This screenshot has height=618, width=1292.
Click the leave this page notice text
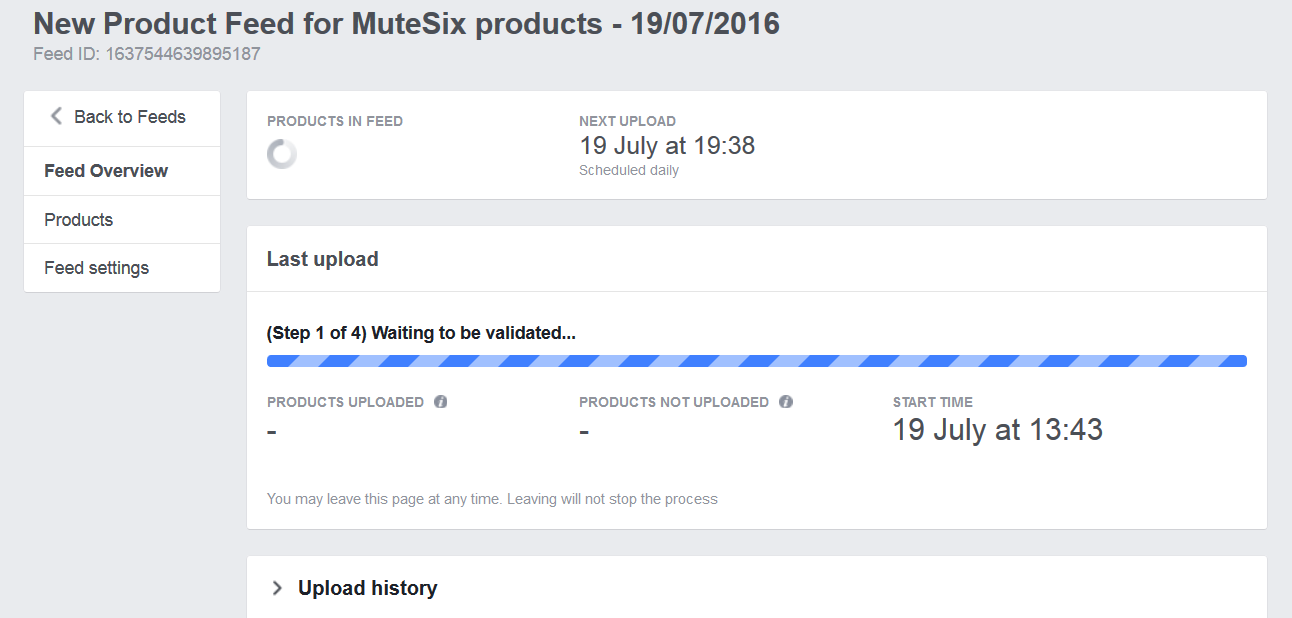pyautogui.click(x=492, y=498)
